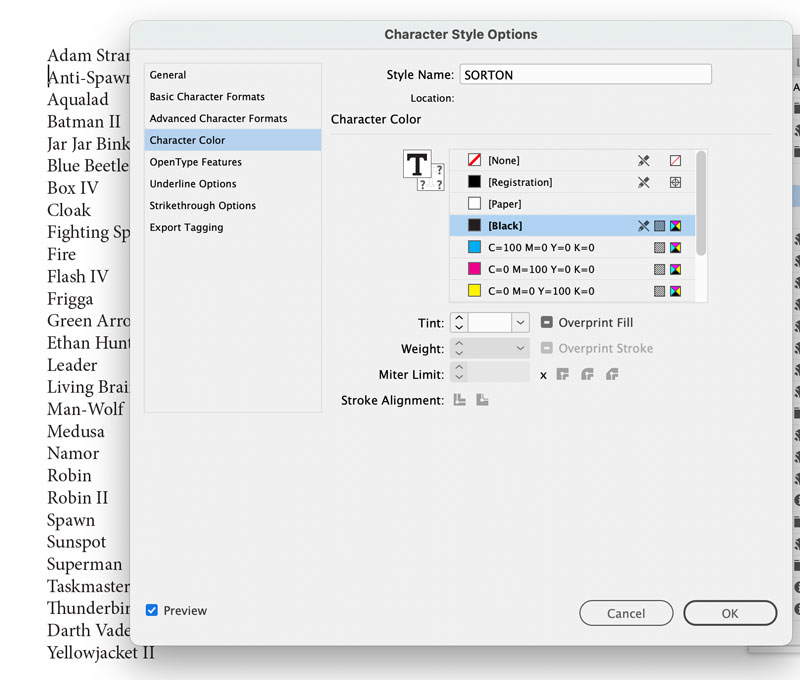This screenshot has height=680, width=800.
Task: Select the [None] swatch
Action: pos(572,161)
